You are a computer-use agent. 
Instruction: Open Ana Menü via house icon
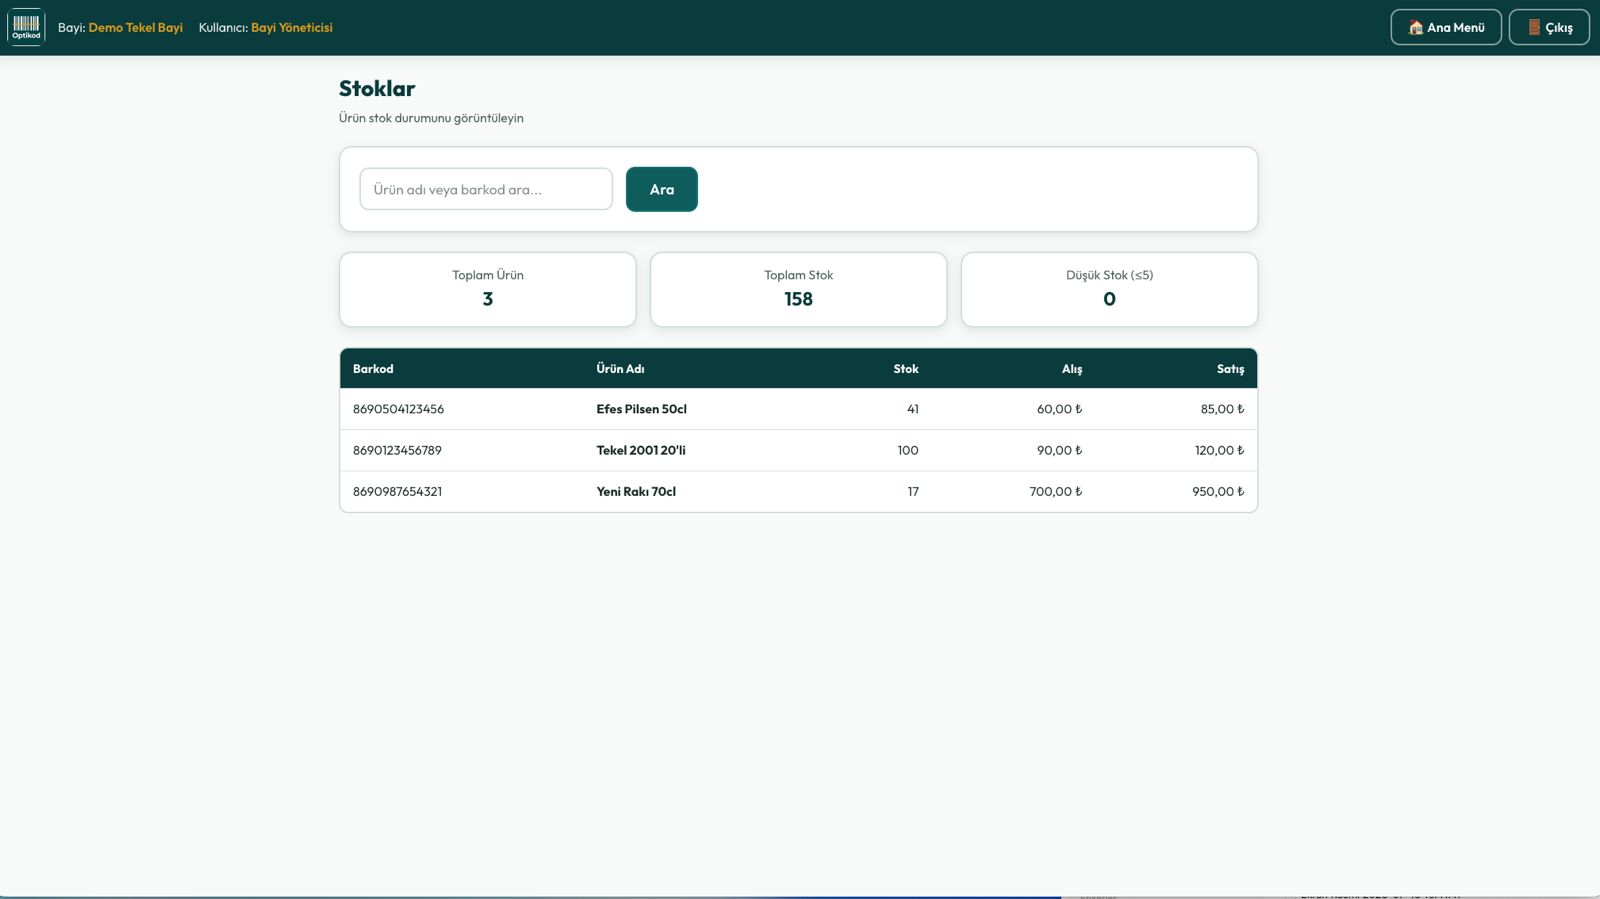click(1415, 28)
